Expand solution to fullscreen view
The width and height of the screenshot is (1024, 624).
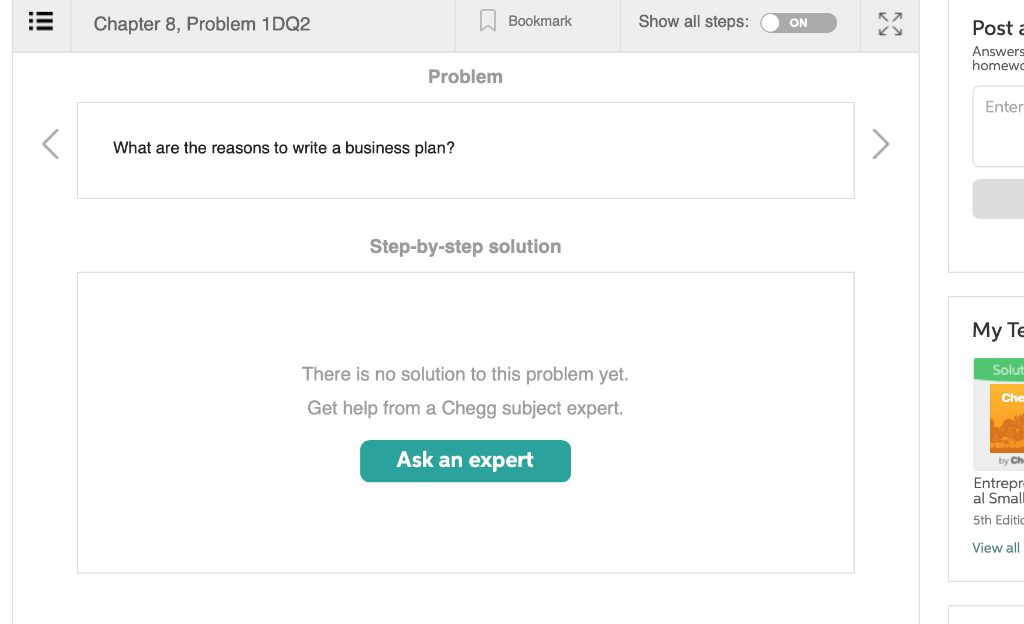click(x=890, y=24)
